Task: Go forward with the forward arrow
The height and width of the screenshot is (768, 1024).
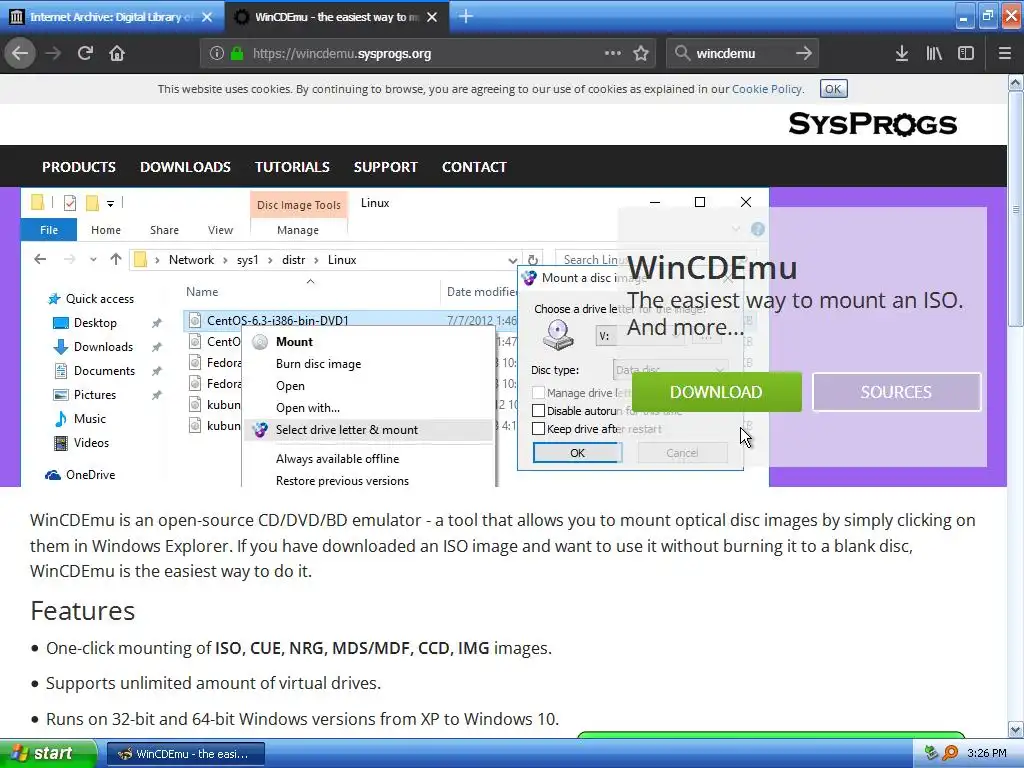Action: (x=54, y=54)
